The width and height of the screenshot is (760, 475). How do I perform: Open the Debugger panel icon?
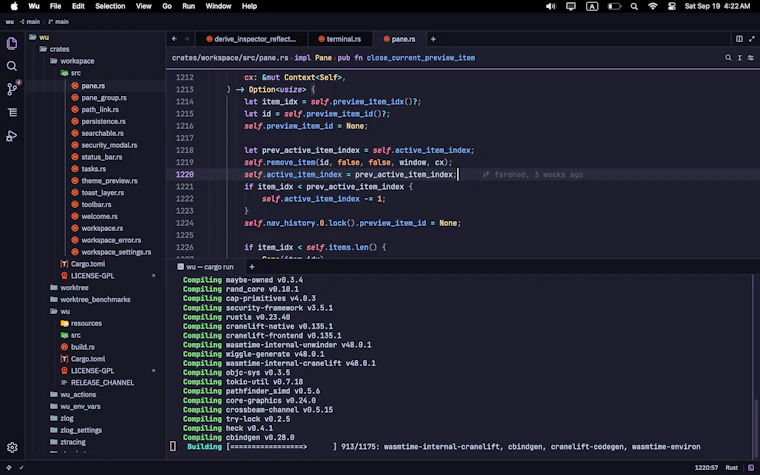pos(12,136)
